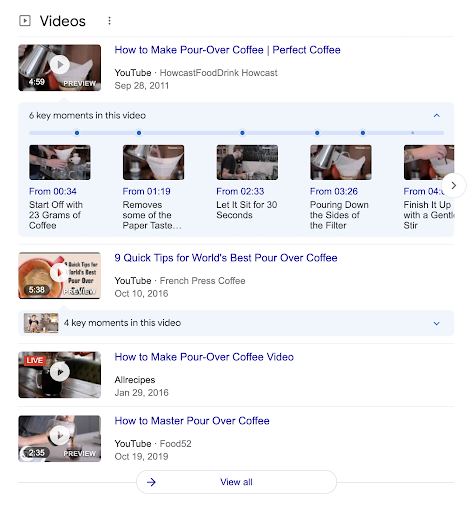Open the three-dot menu beside Videos
Viewport: 469px width, 512px height.
pyautogui.click(x=109, y=21)
